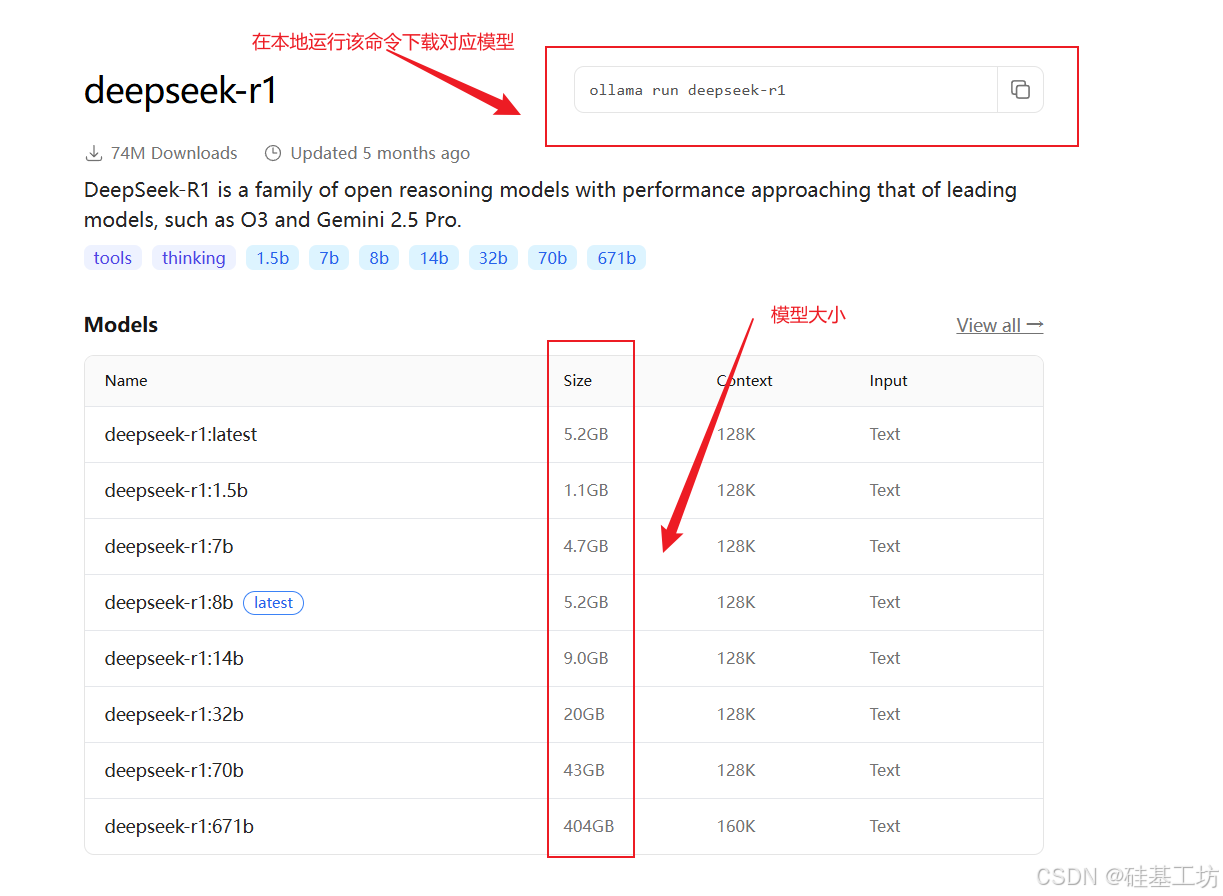Click the Size column header

578,381
